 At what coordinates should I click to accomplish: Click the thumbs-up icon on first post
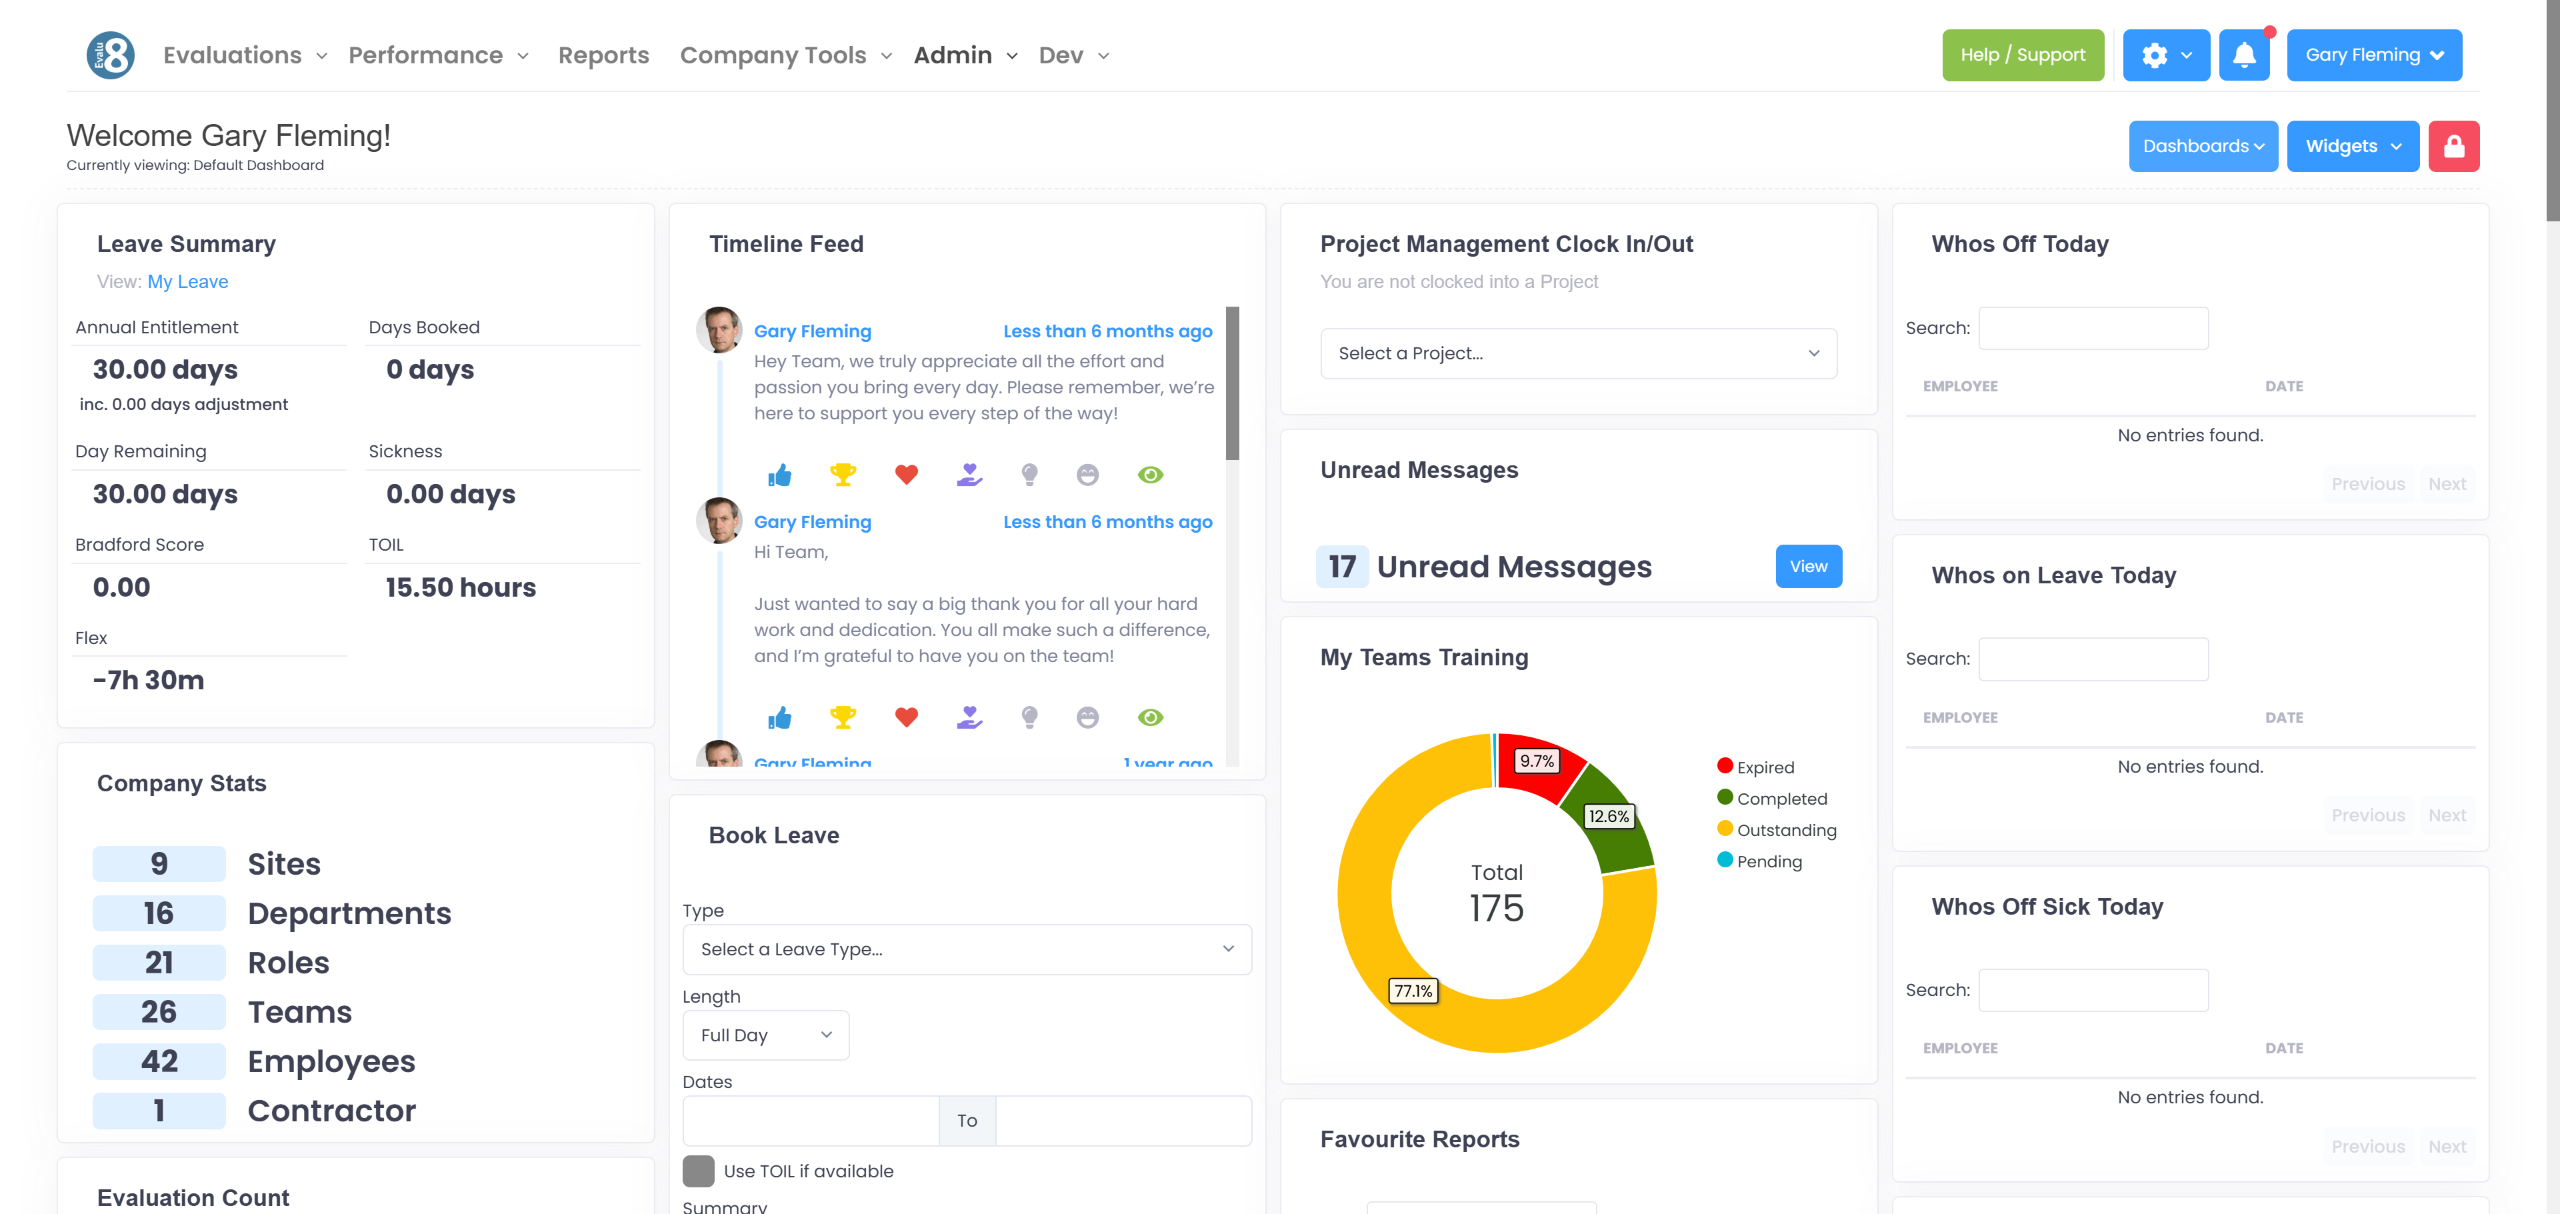780,475
